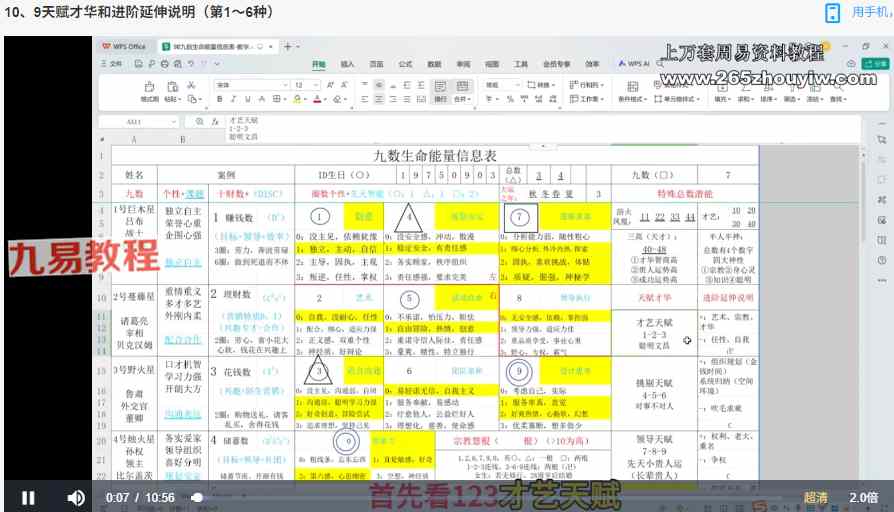Image resolution: width=894 pixels, height=512 pixels.
Task: Click the 粘贴 paste icon
Action: [174, 92]
